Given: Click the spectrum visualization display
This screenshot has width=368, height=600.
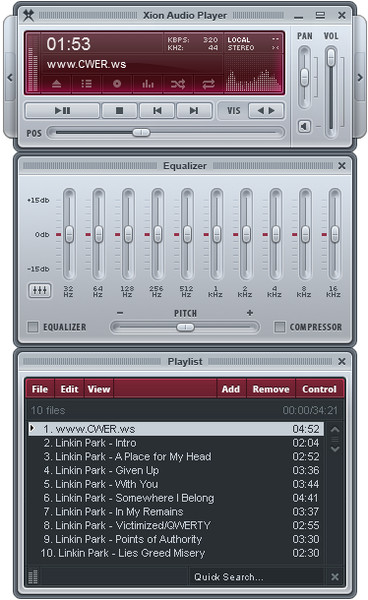Looking at the screenshot, I should coord(253,80).
